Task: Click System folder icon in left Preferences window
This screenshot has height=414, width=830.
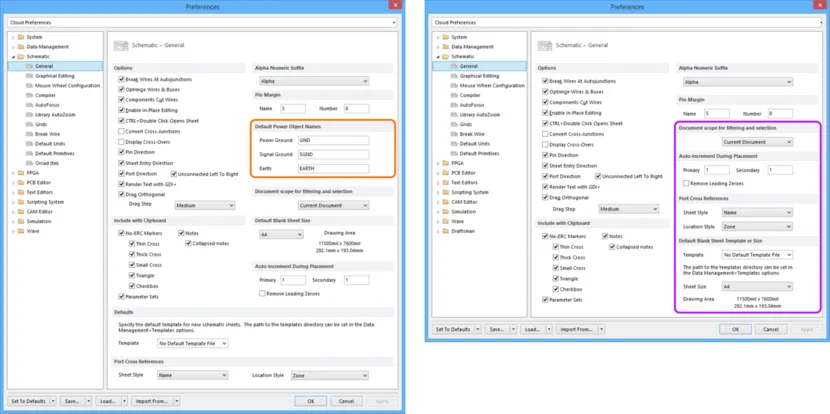Action: click(21, 37)
